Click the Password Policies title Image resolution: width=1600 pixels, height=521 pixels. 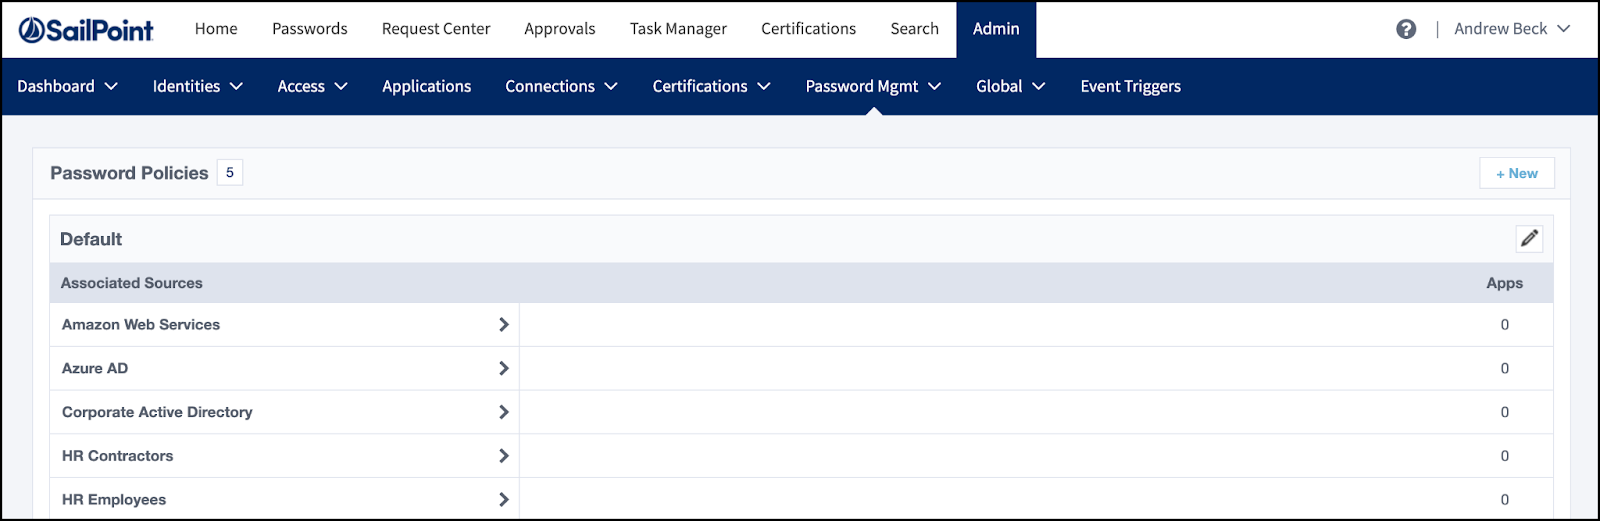[x=129, y=173]
